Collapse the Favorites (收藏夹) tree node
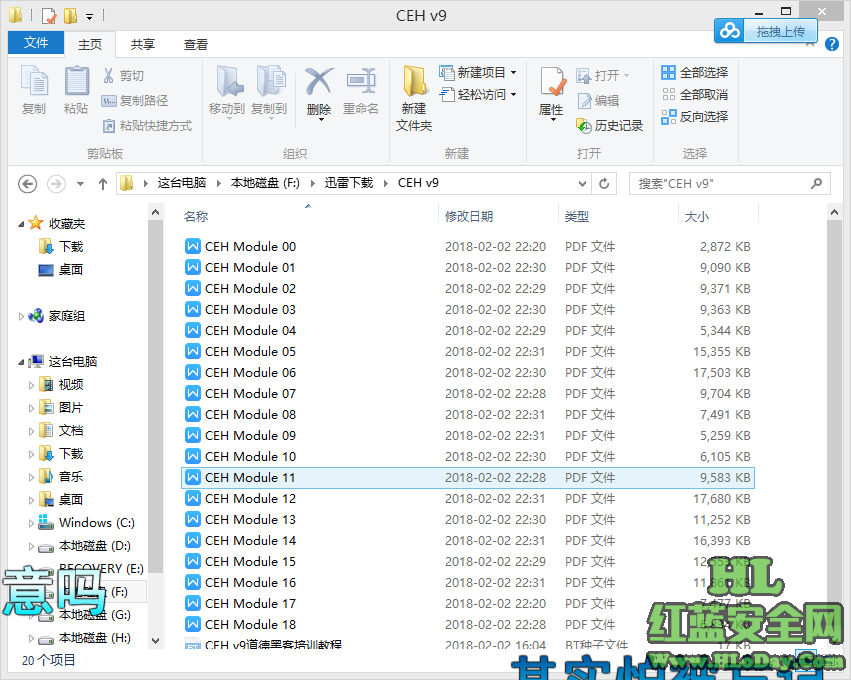This screenshot has width=851, height=680. coord(21,224)
